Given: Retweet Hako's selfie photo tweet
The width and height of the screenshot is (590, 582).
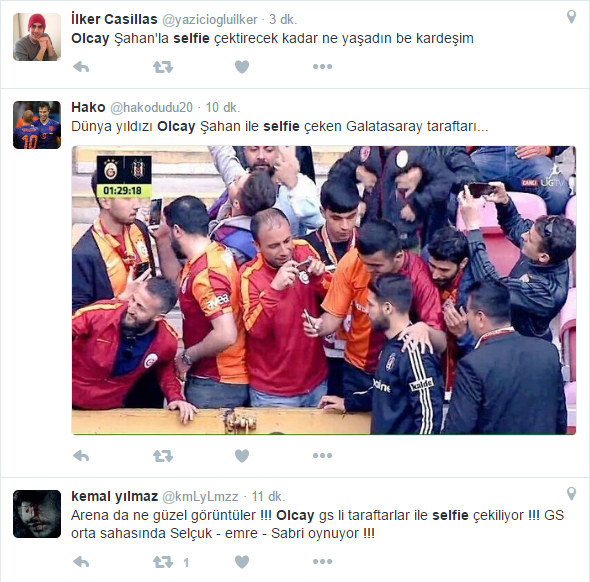Looking at the screenshot, I should (x=163, y=456).
